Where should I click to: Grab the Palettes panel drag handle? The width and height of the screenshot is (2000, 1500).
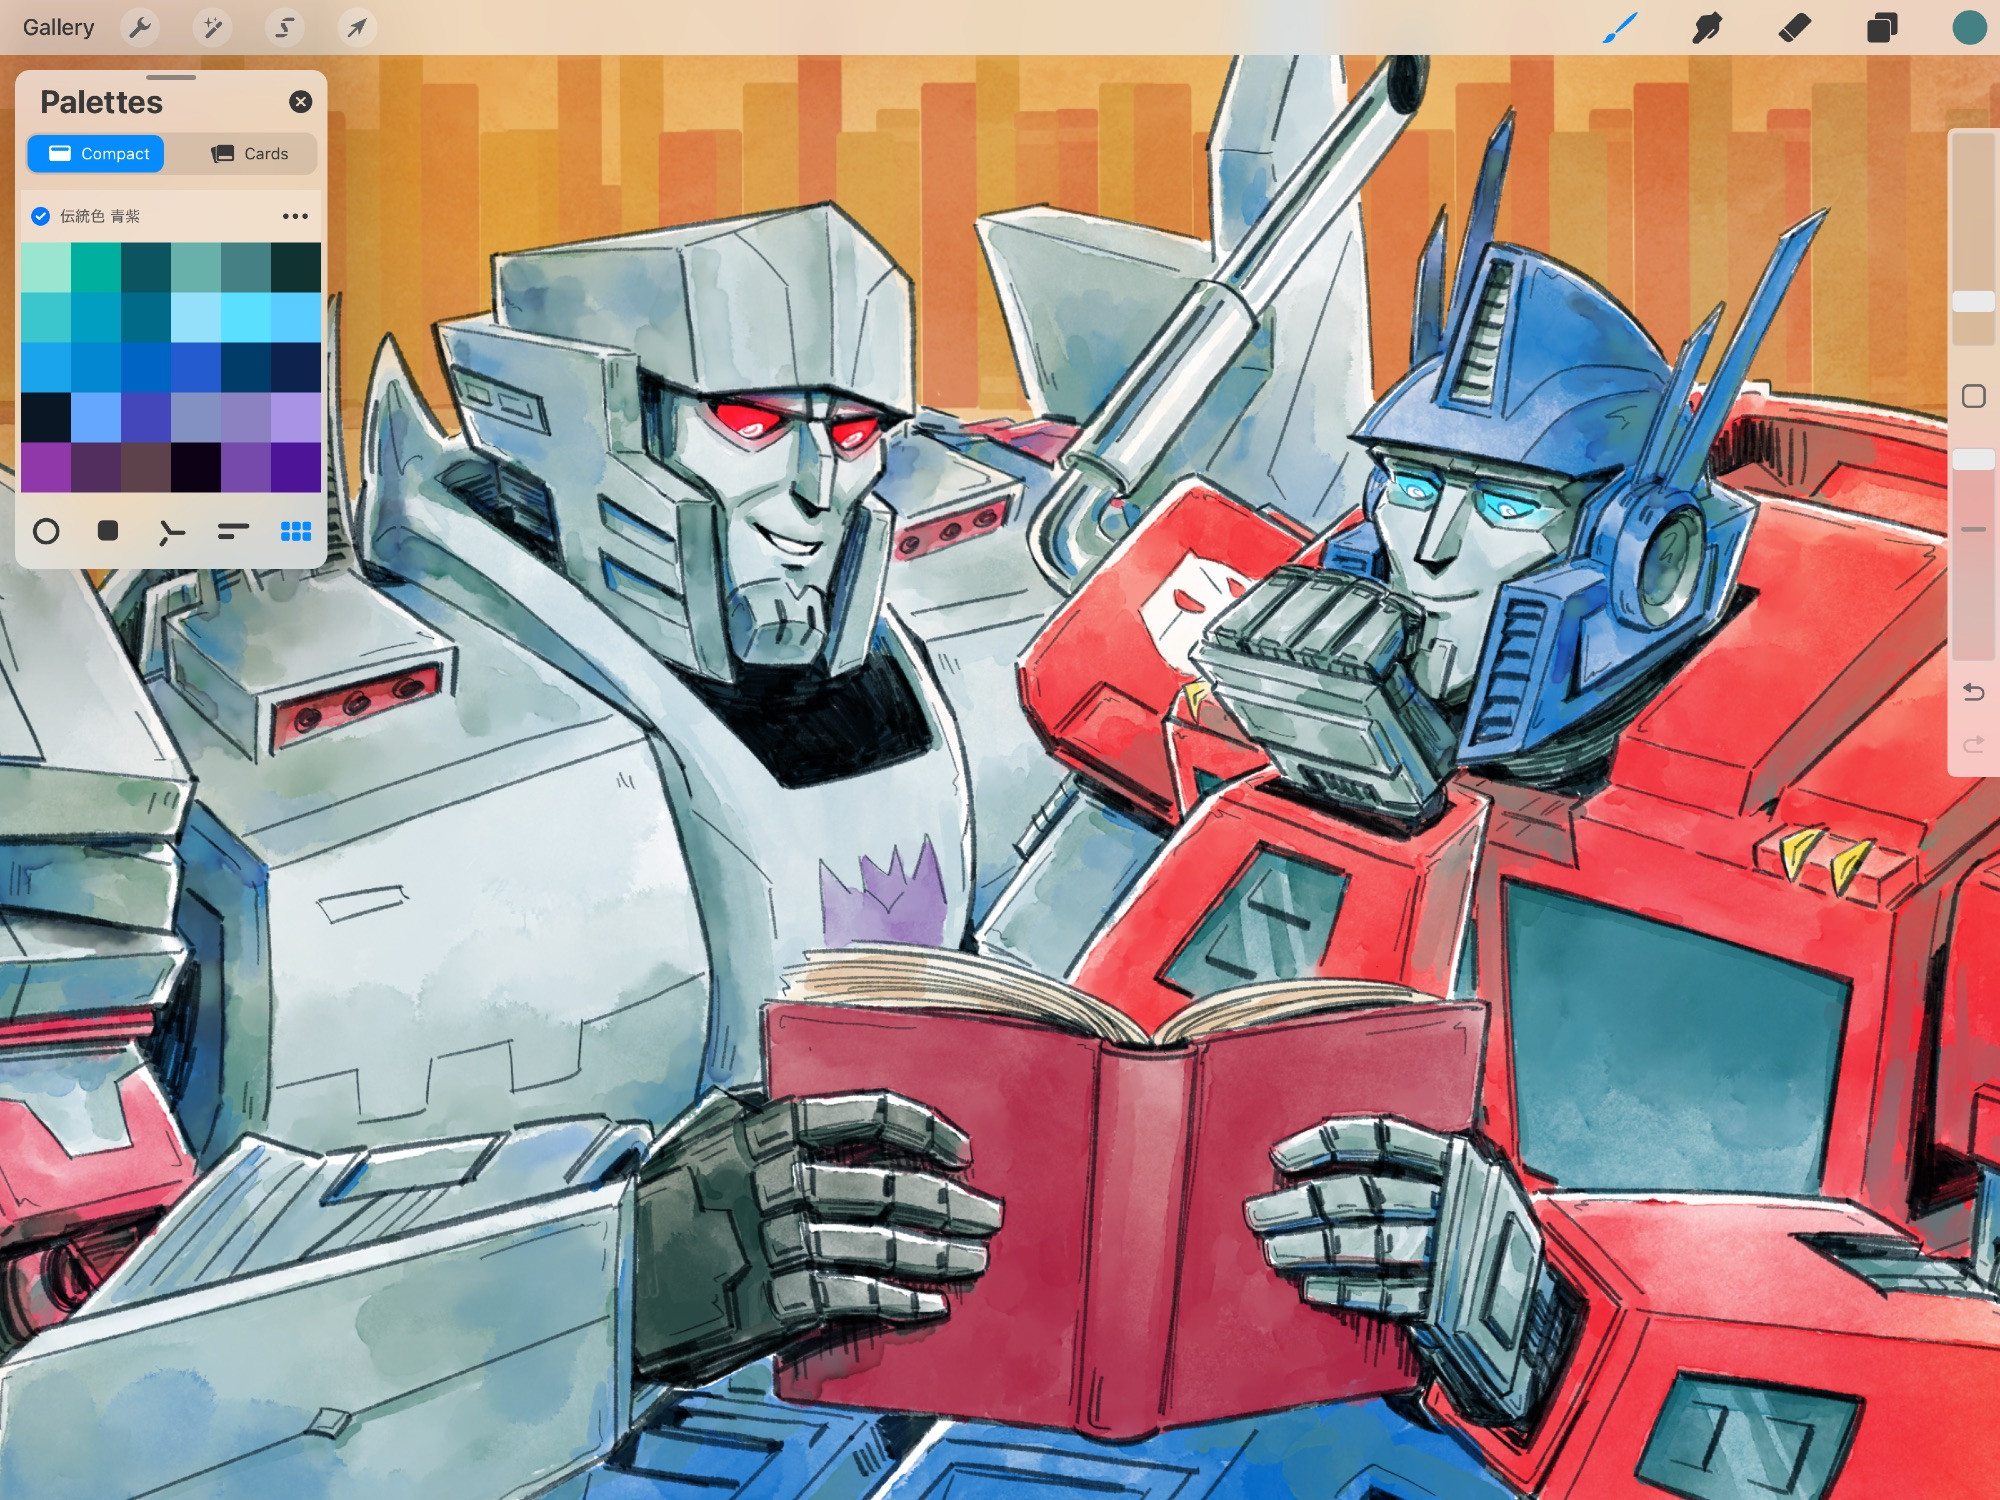pyautogui.click(x=171, y=77)
